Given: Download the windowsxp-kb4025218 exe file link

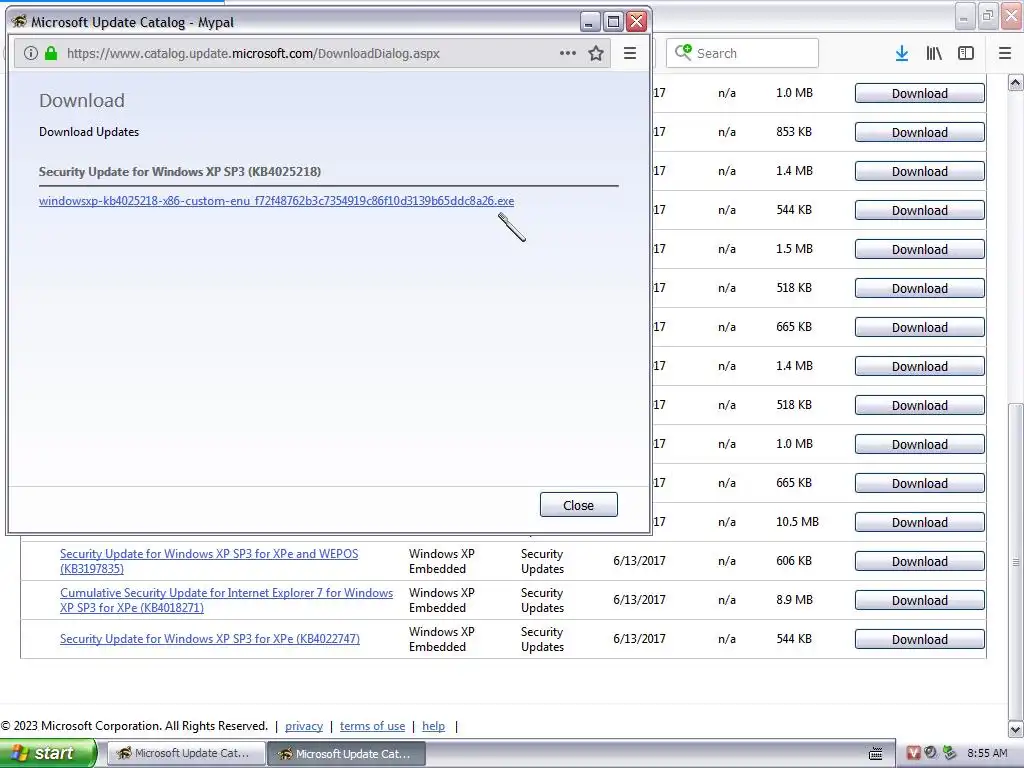Looking at the screenshot, I should 276,200.
